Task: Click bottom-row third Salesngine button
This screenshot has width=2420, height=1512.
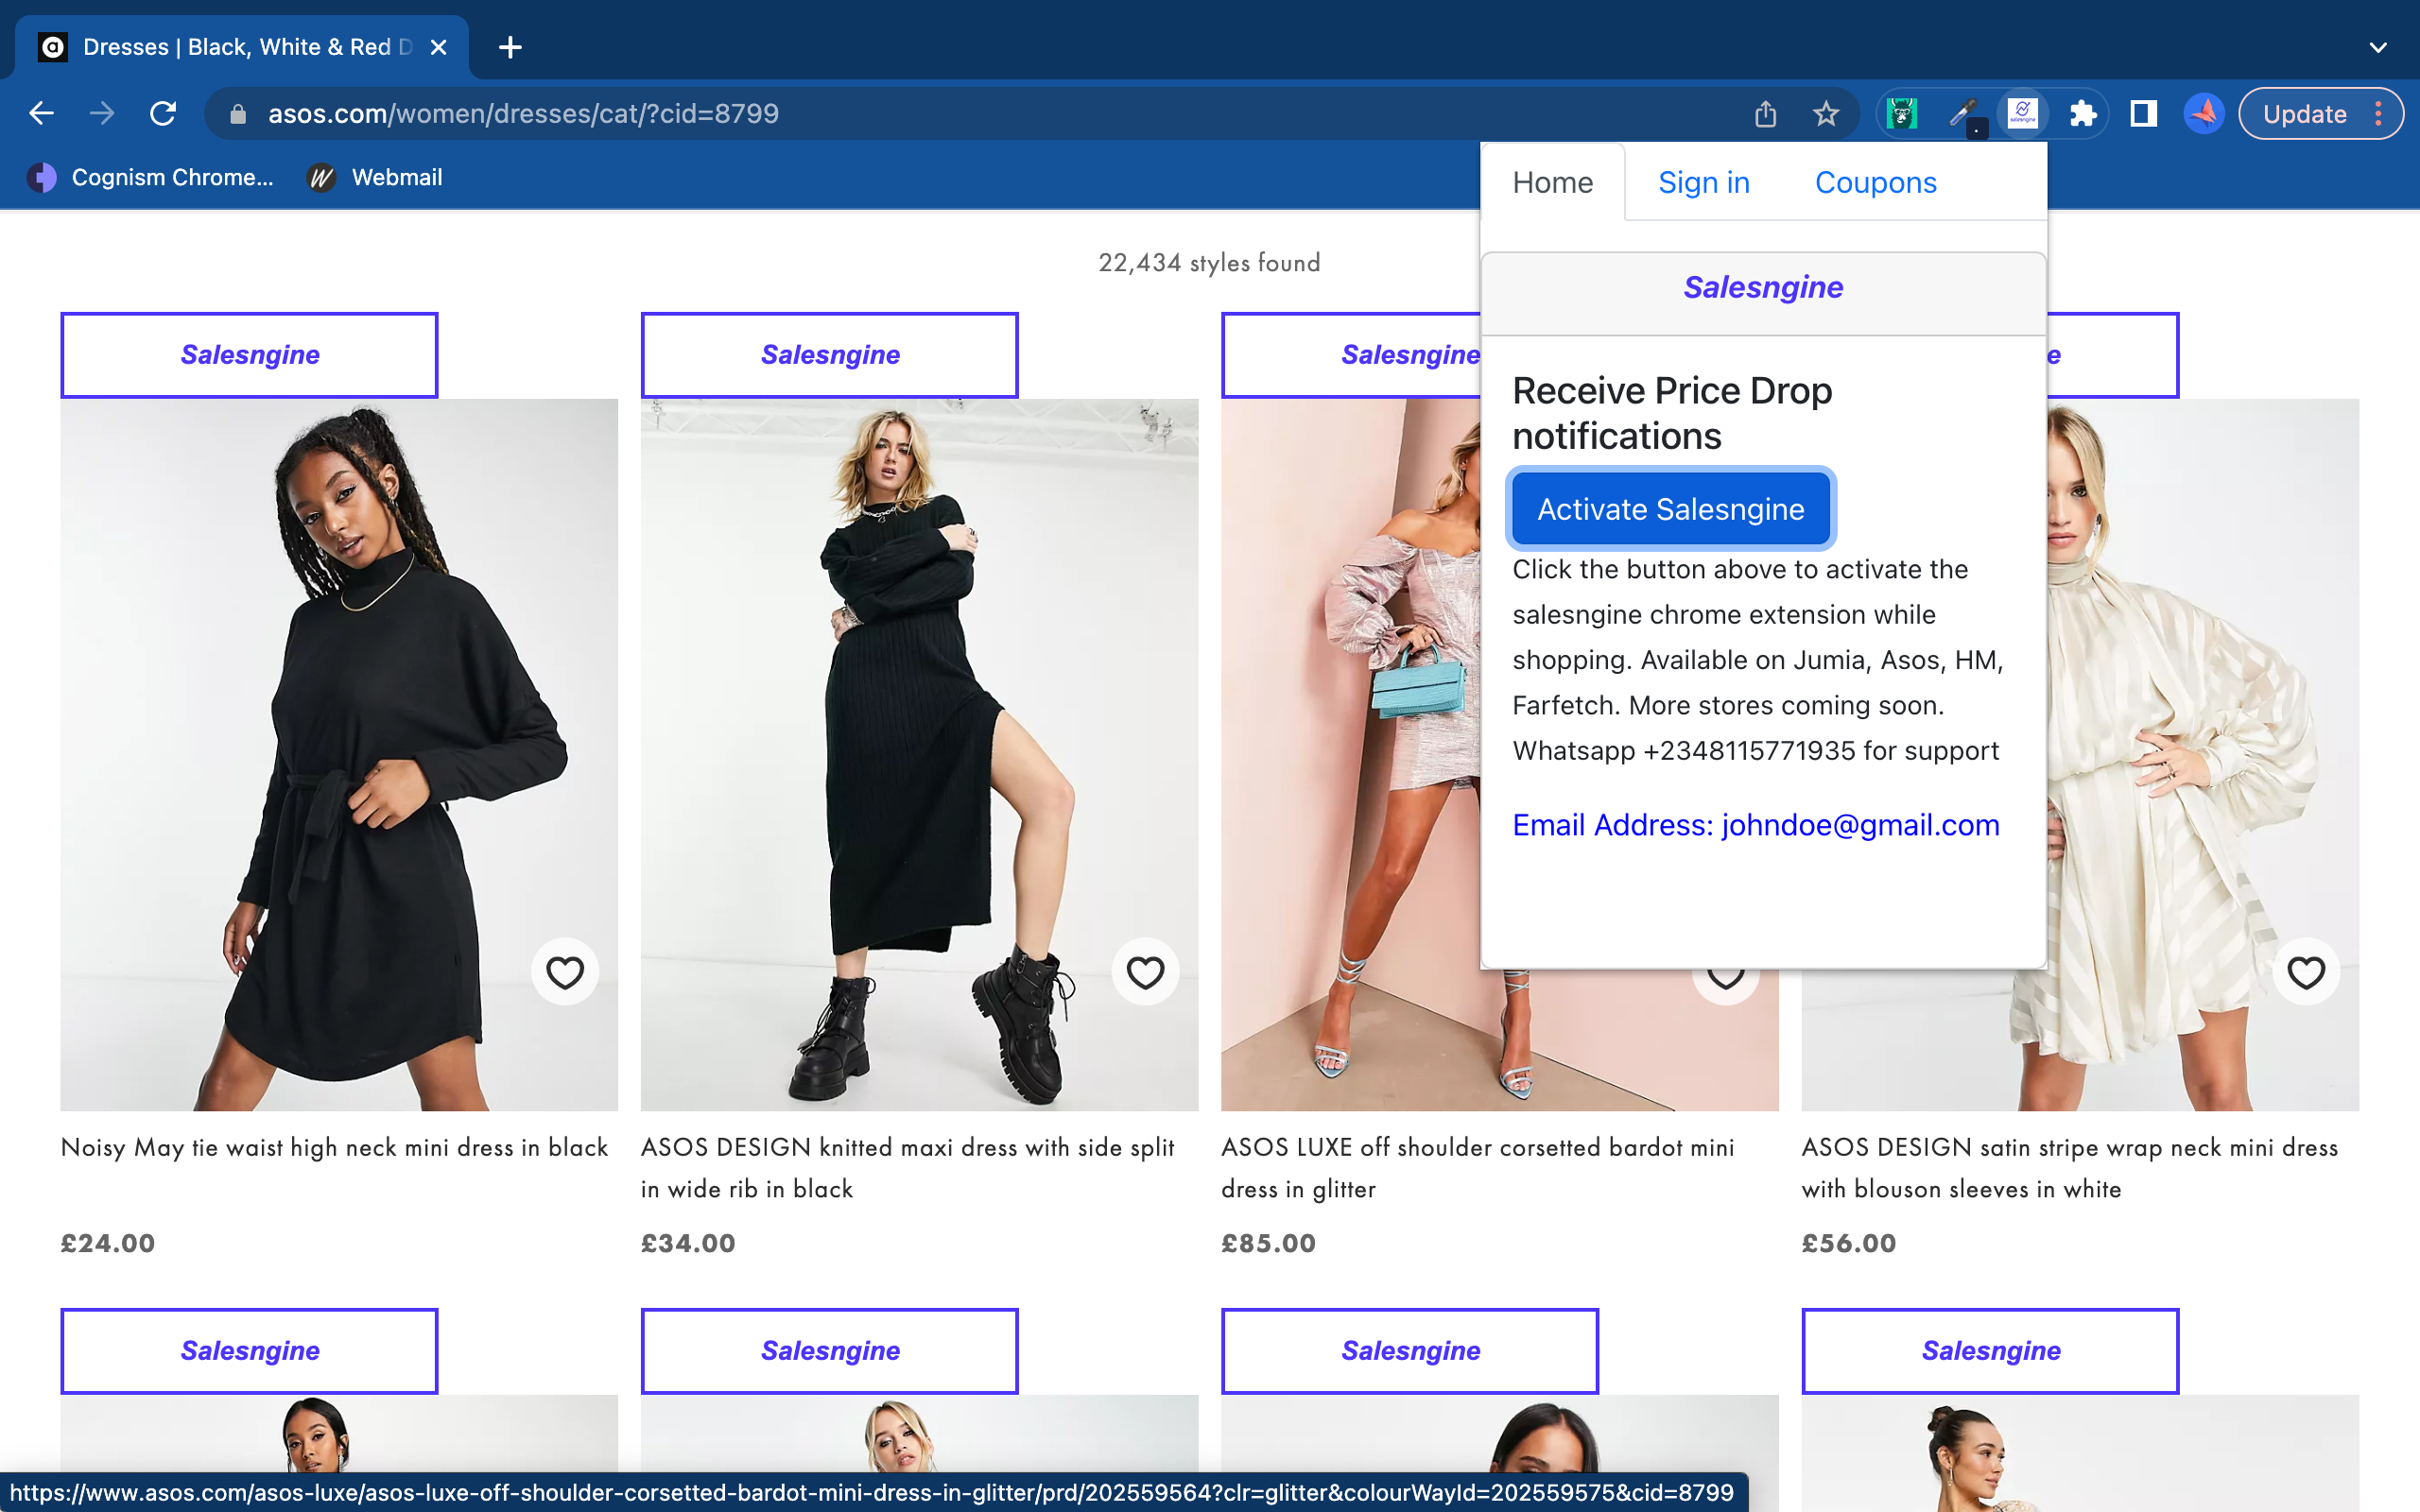Action: click(x=1410, y=1351)
